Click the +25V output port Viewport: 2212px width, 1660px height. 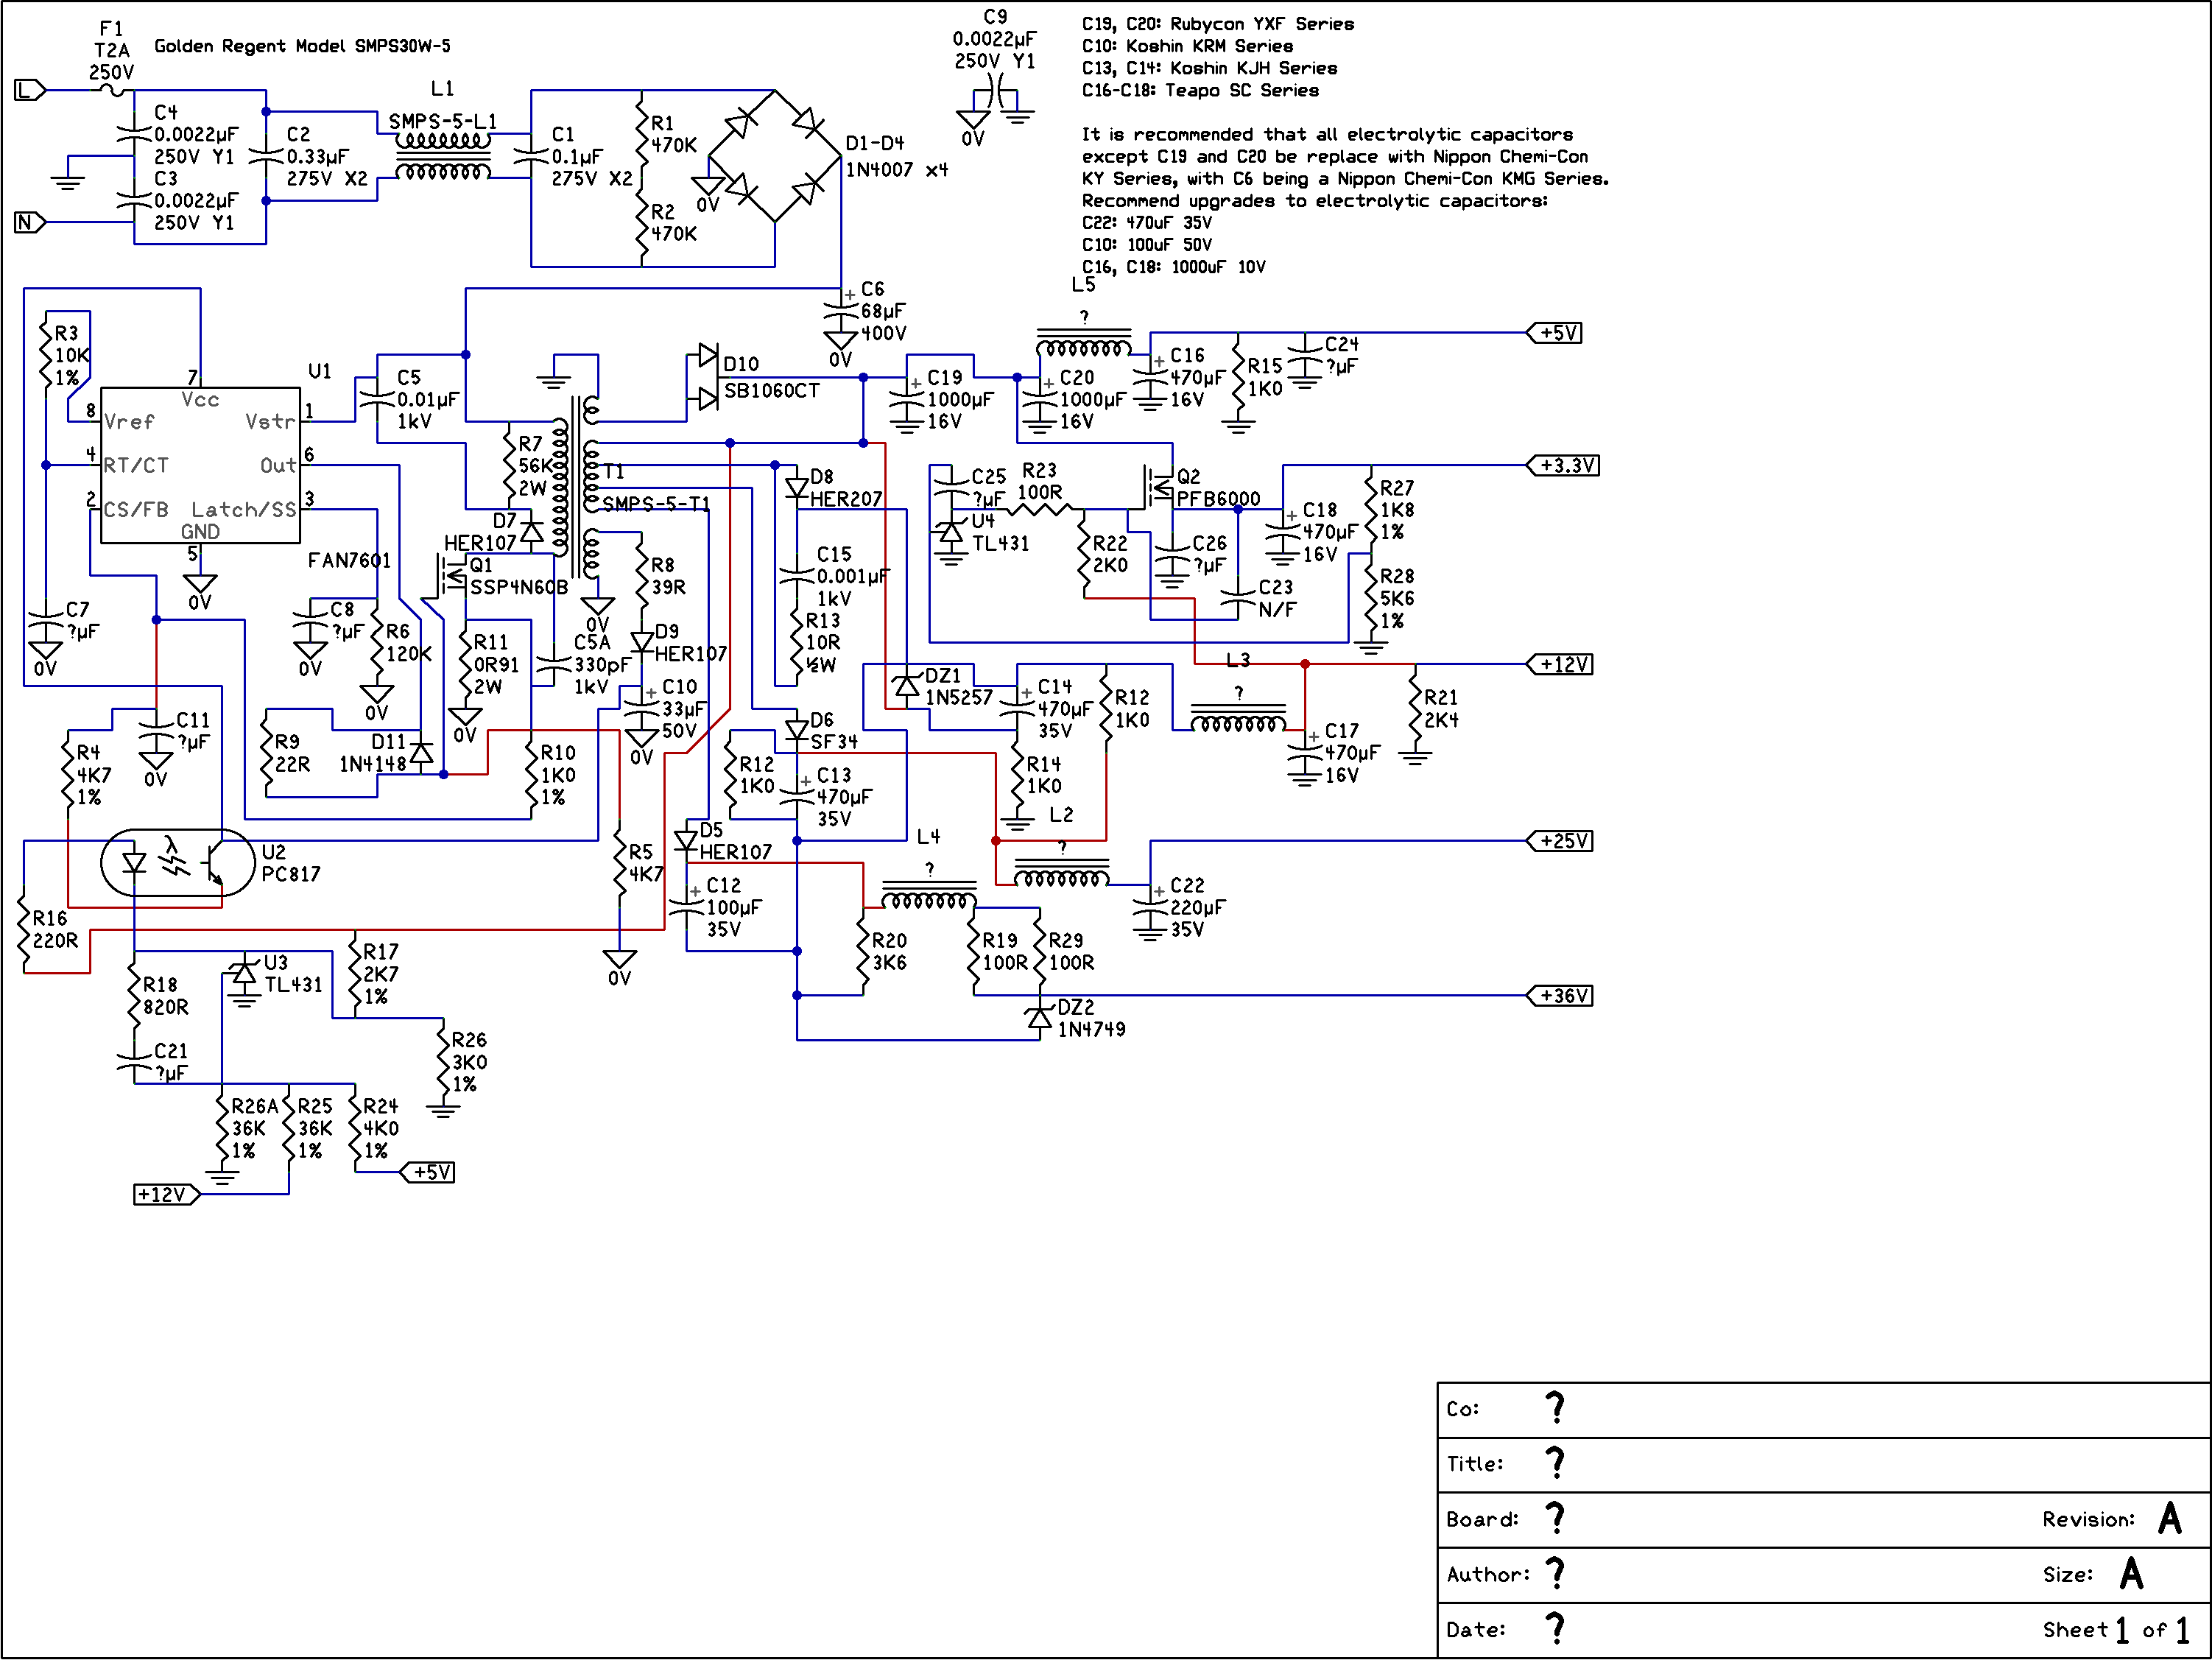click(x=1560, y=841)
